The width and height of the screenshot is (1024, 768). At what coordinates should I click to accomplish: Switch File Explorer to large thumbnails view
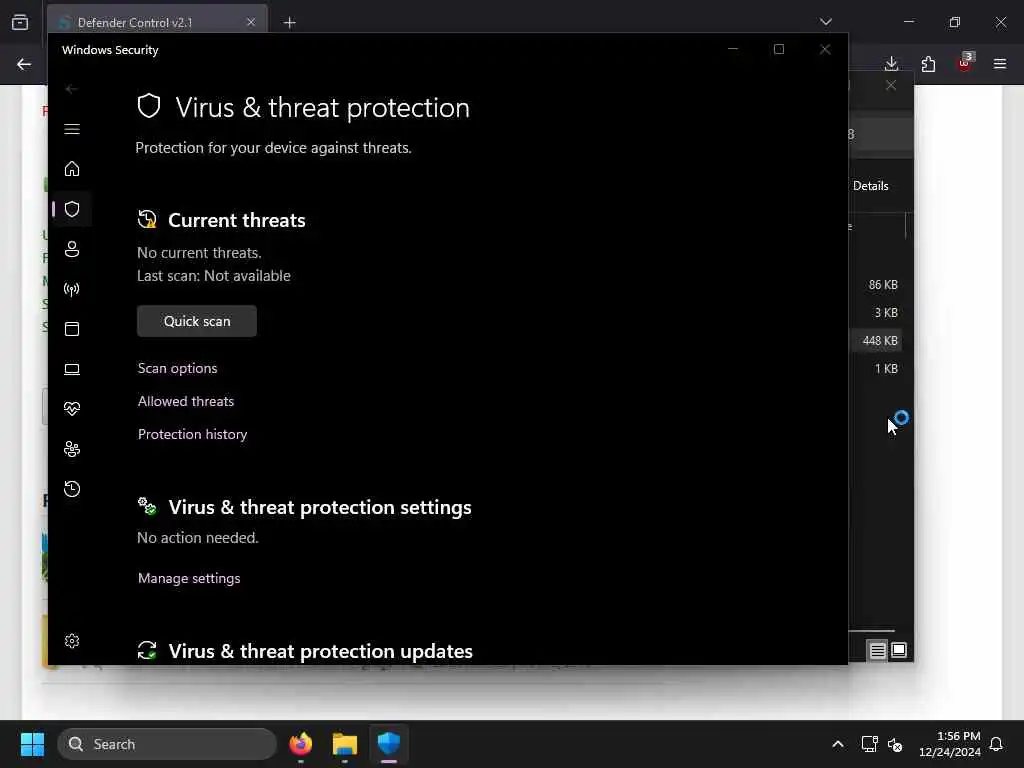tap(899, 650)
